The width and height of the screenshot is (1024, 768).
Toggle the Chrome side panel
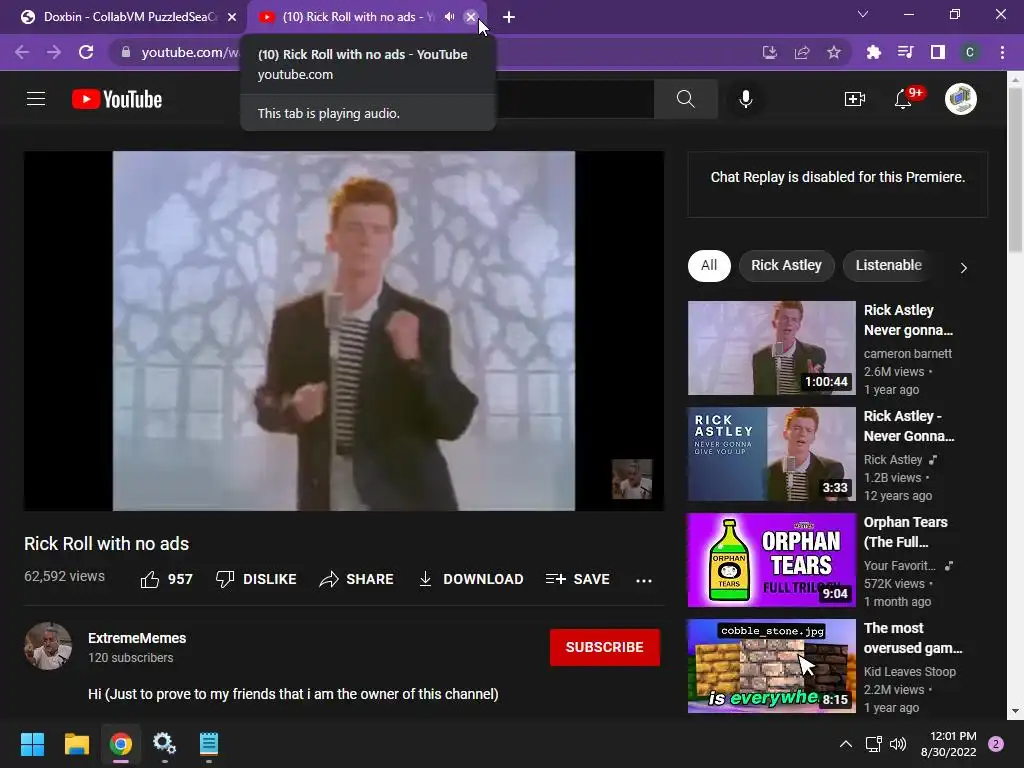click(938, 52)
